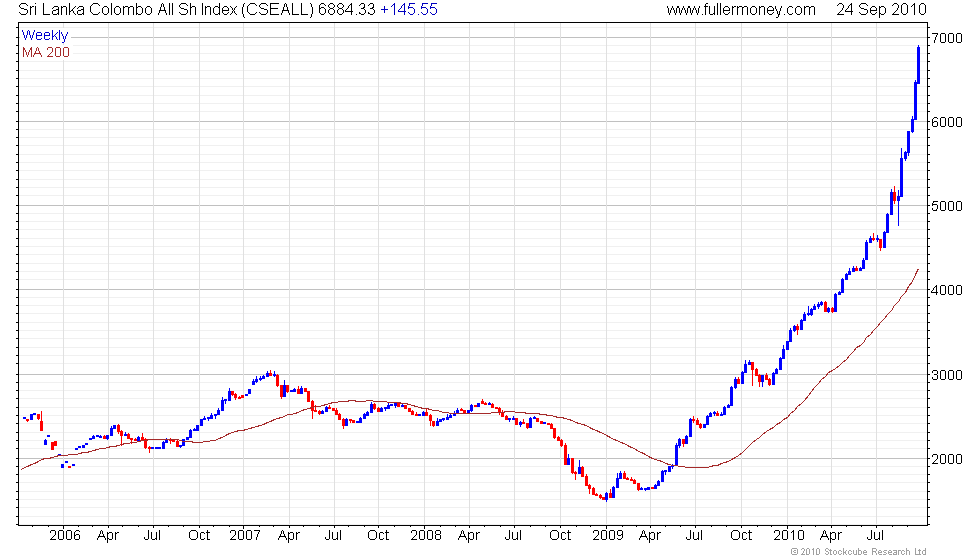Viewport: 980px width, 560px height.
Task: Click the index value 6884.33
Action: coord(347,9)
